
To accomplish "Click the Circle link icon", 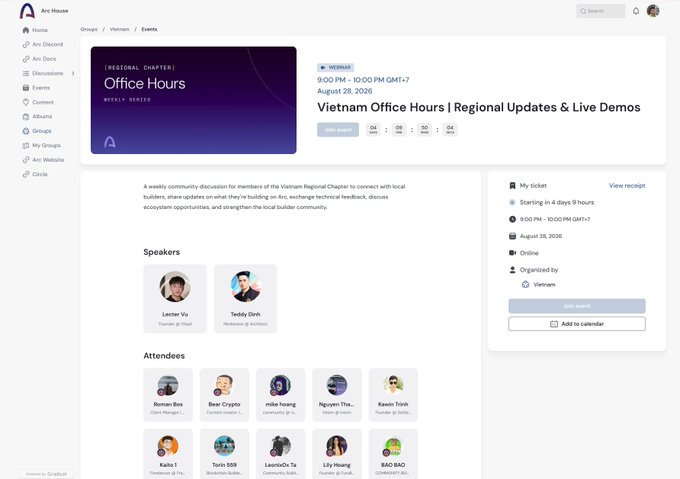I will [x=26, y=174].
